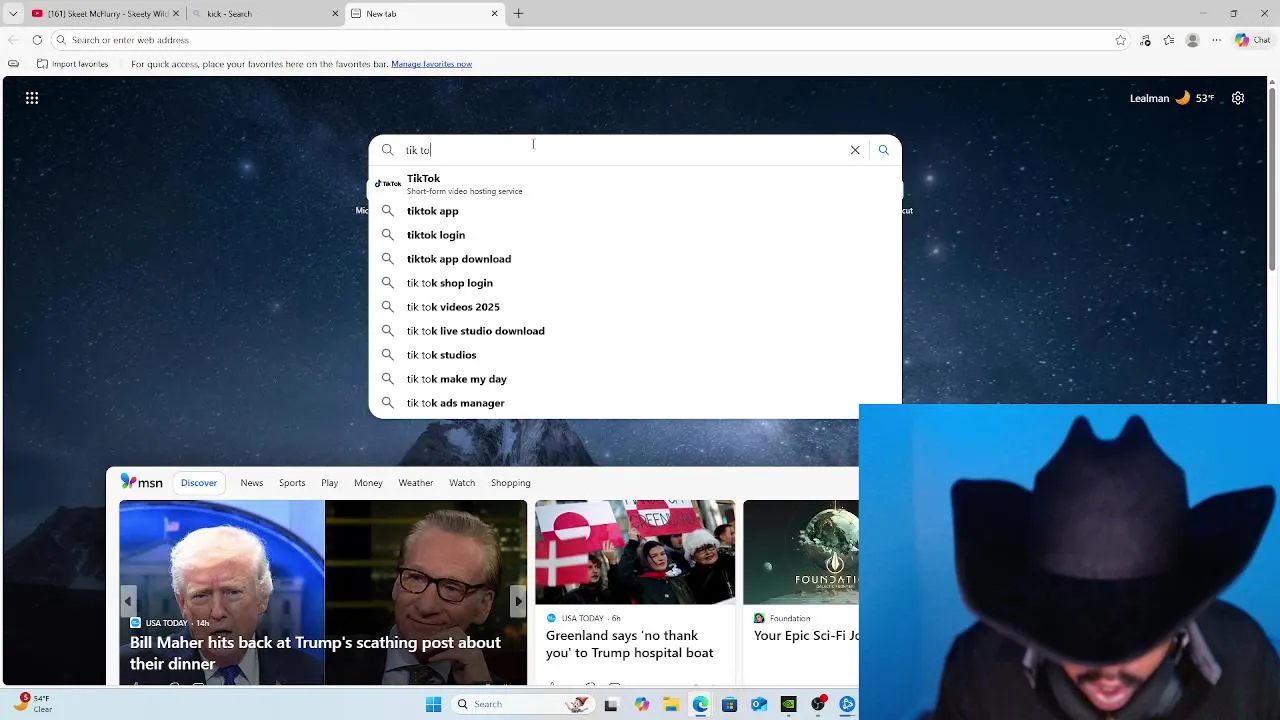Click the Microsoft Edge taskbar icon
Screen dimensions: 1280x720
pyautogui.click(x=700, y=704)
